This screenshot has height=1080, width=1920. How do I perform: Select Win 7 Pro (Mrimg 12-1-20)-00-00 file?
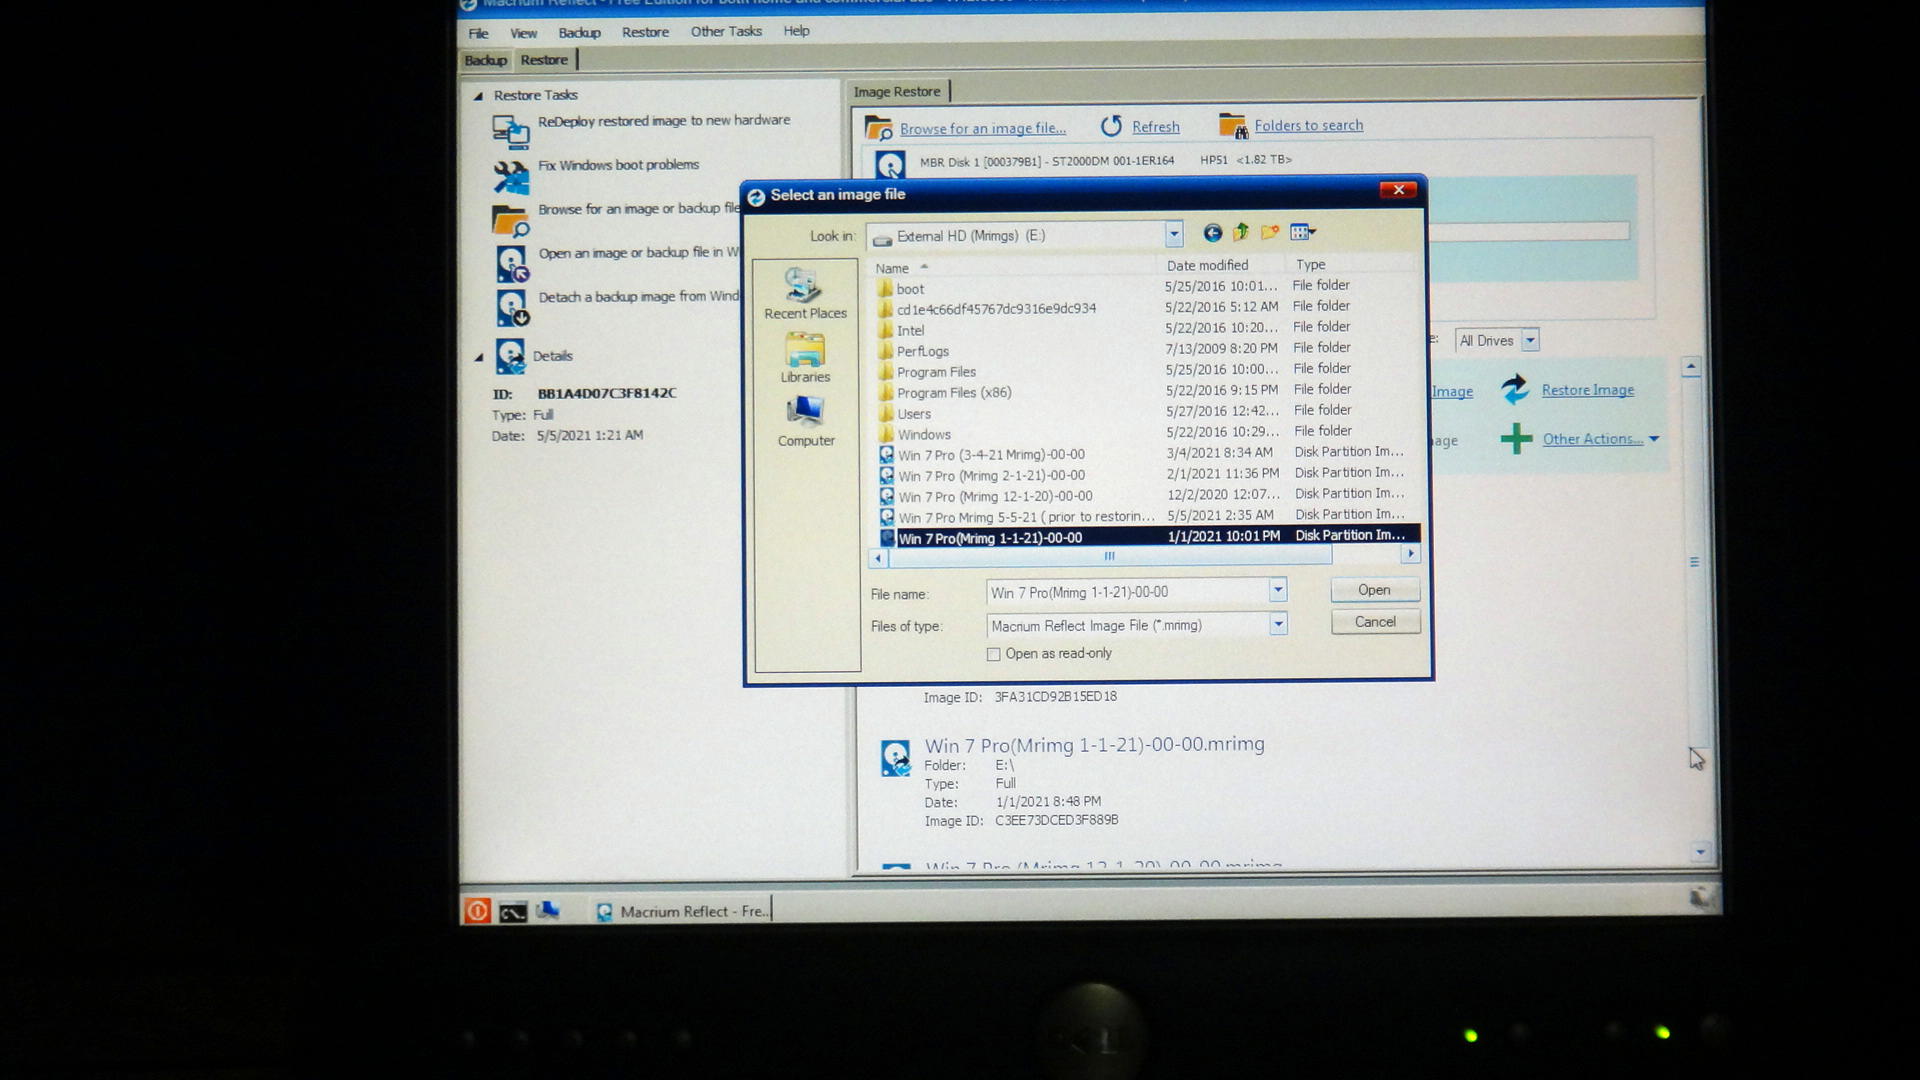[994, 497]
